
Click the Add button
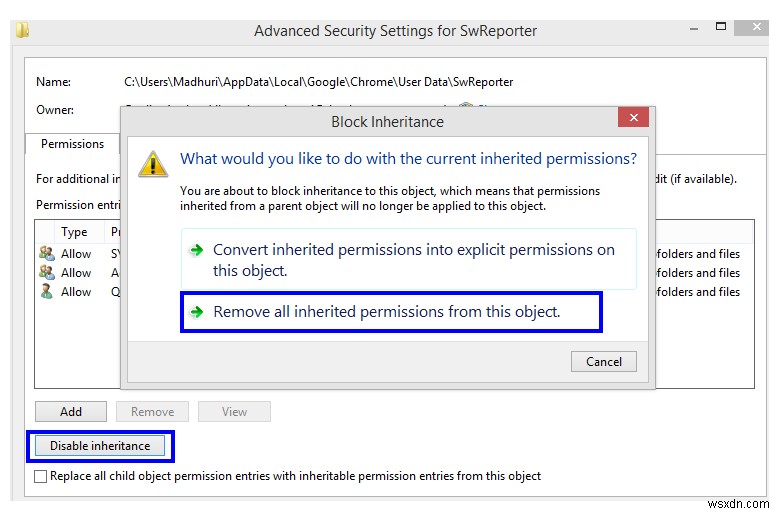click(71, 411)
